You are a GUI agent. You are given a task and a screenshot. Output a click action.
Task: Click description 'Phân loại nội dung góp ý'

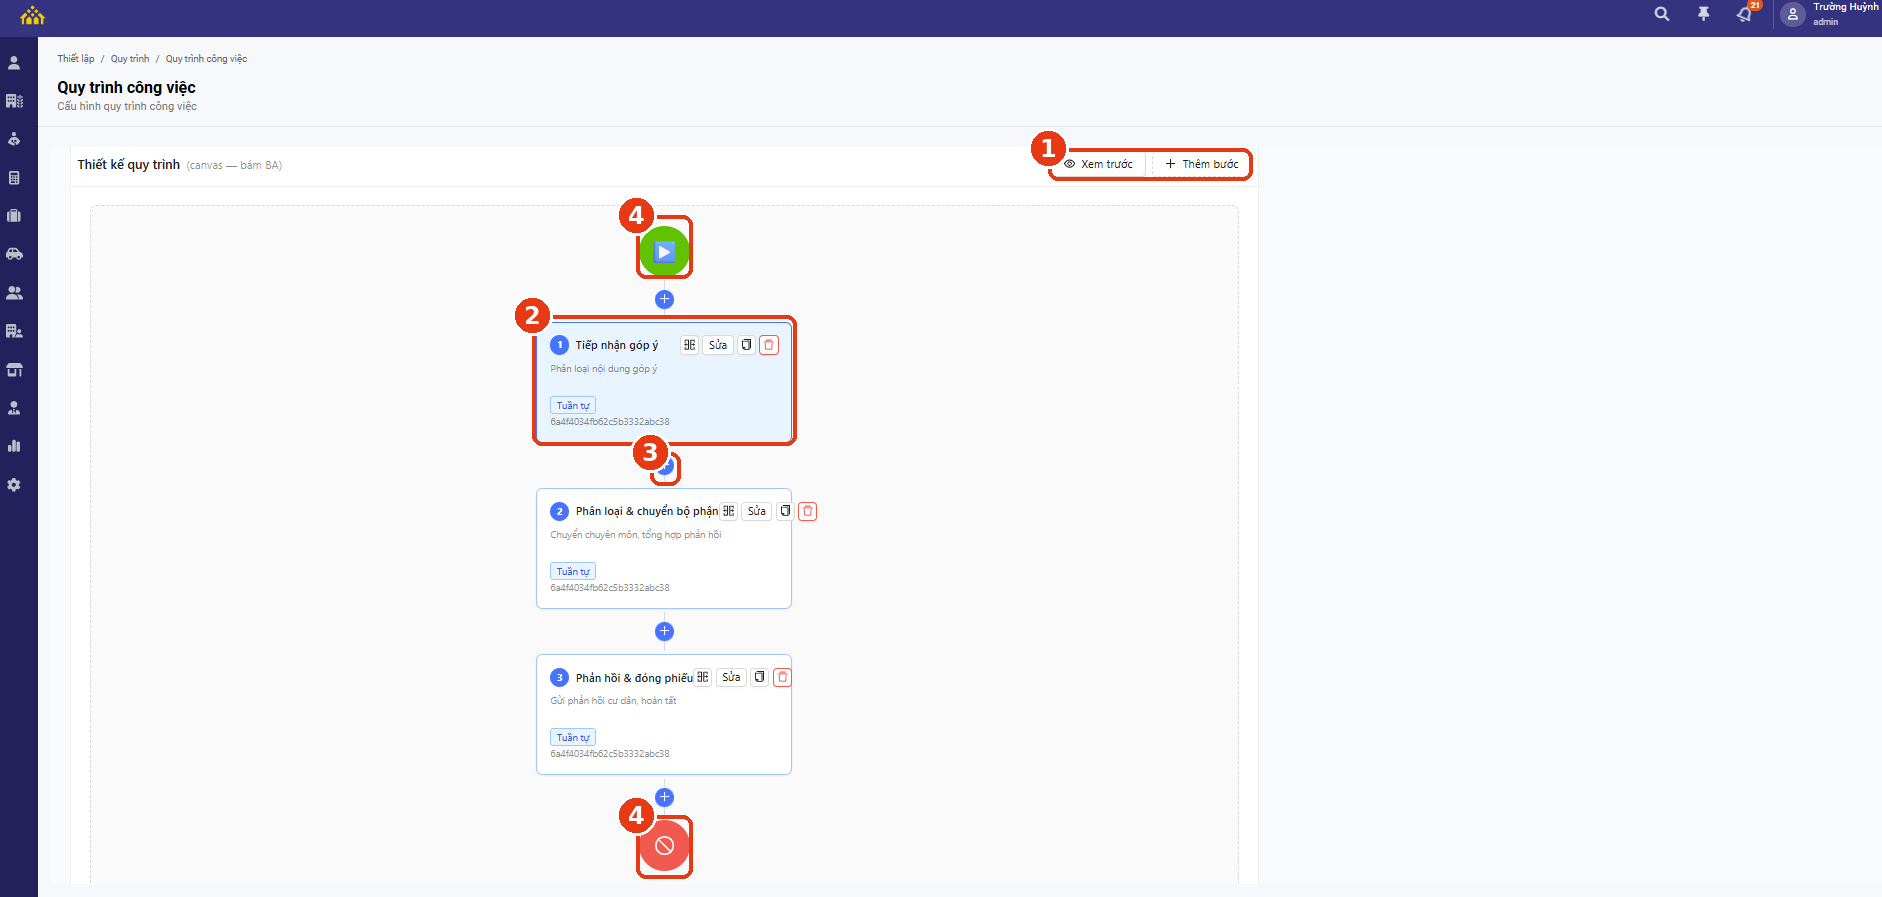point(604,369)
